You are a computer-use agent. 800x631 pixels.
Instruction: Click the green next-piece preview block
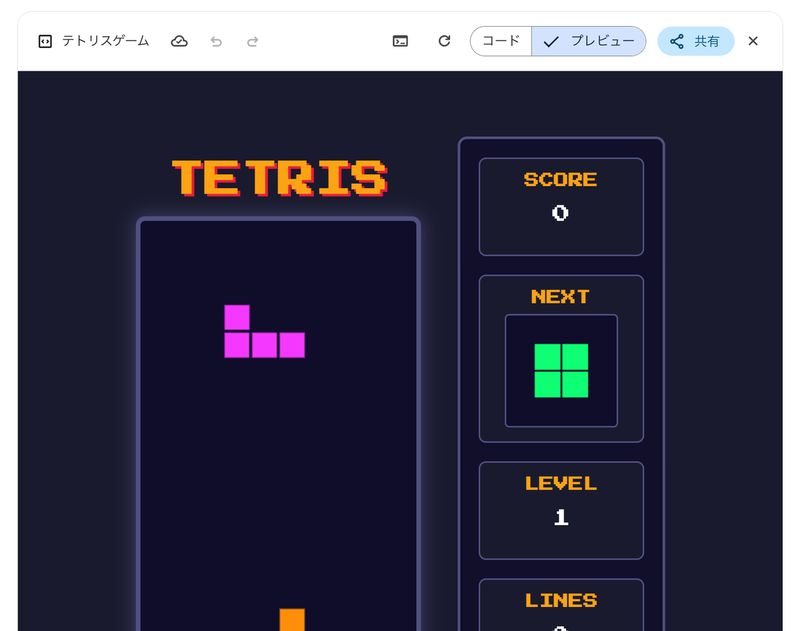point(561,371)
